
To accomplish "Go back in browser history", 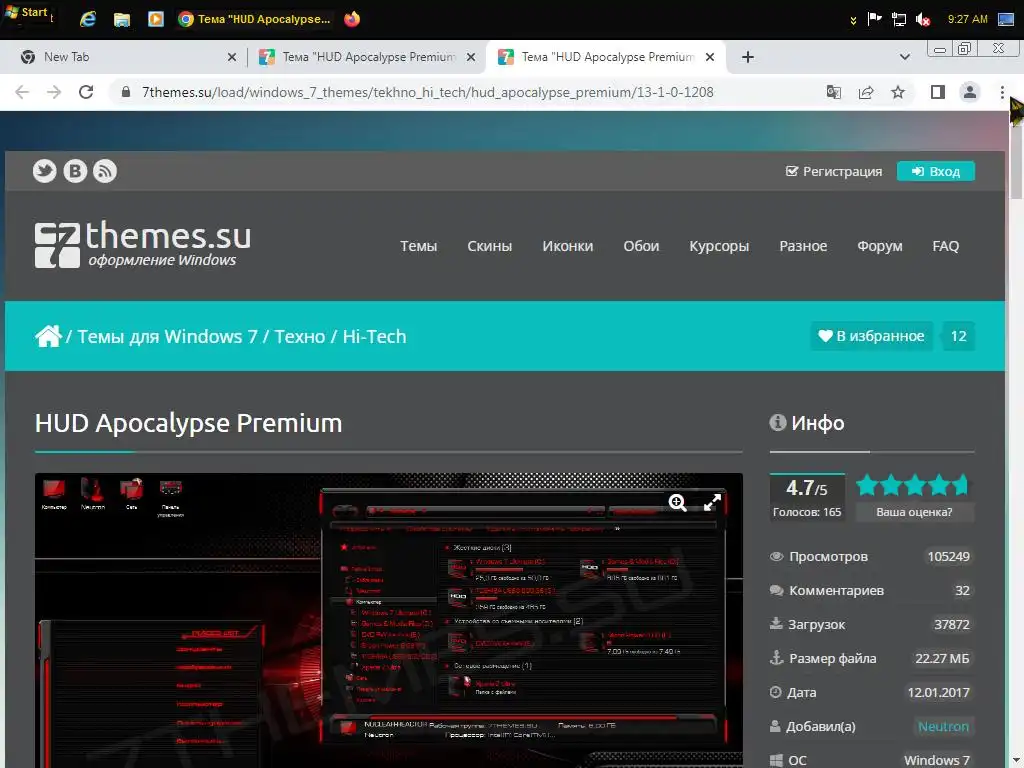I will coord(22,92).
